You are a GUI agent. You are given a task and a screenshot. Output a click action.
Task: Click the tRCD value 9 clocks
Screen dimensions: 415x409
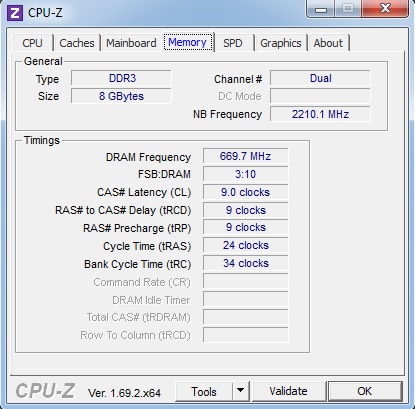(x=245, y=210)
